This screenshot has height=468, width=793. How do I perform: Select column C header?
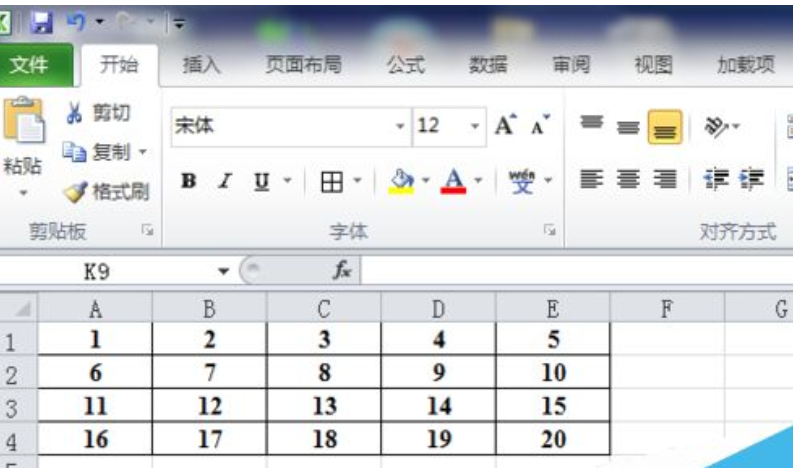pyautogui.click(x=324, y=308)
